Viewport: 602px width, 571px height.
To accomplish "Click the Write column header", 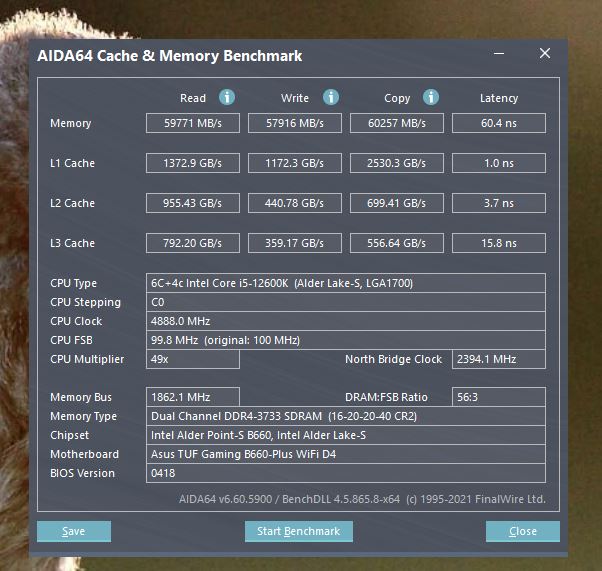I will (295, 98).
